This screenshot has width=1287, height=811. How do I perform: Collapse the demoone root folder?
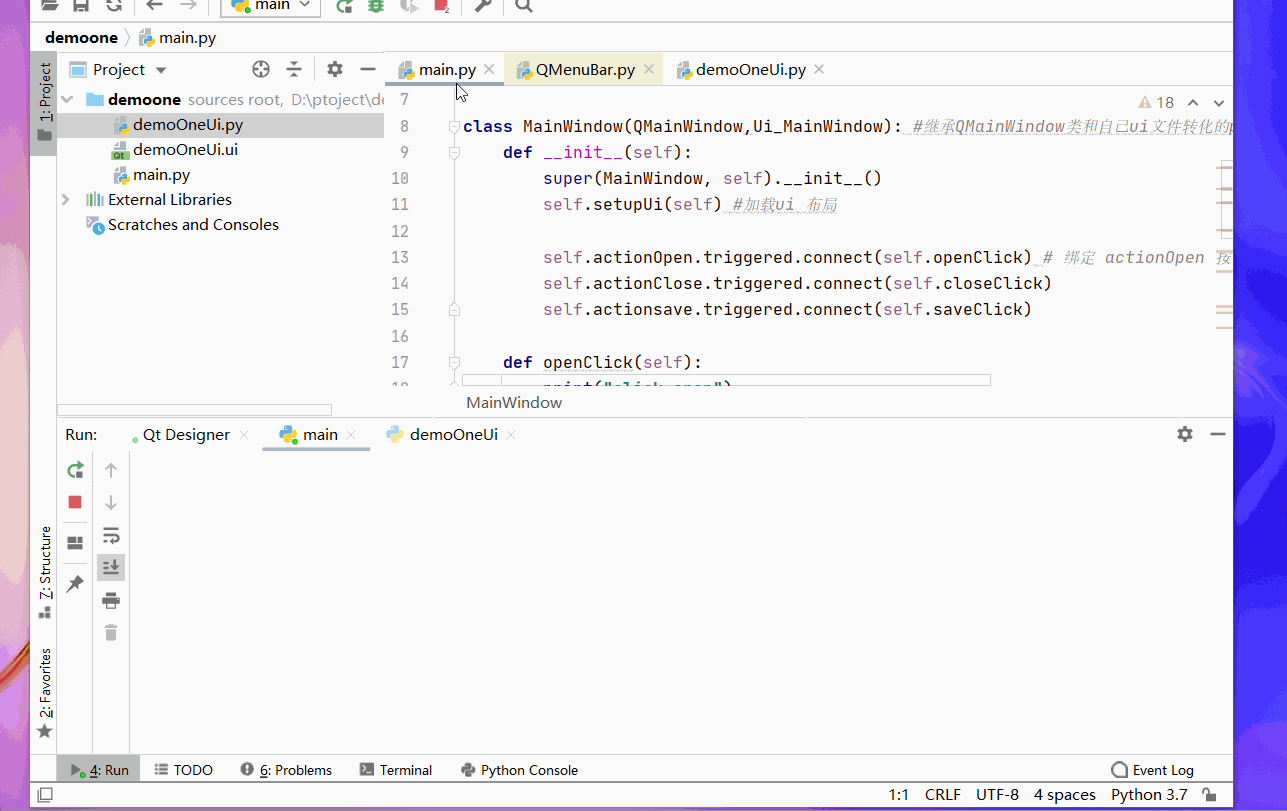[x=68, y=100]
